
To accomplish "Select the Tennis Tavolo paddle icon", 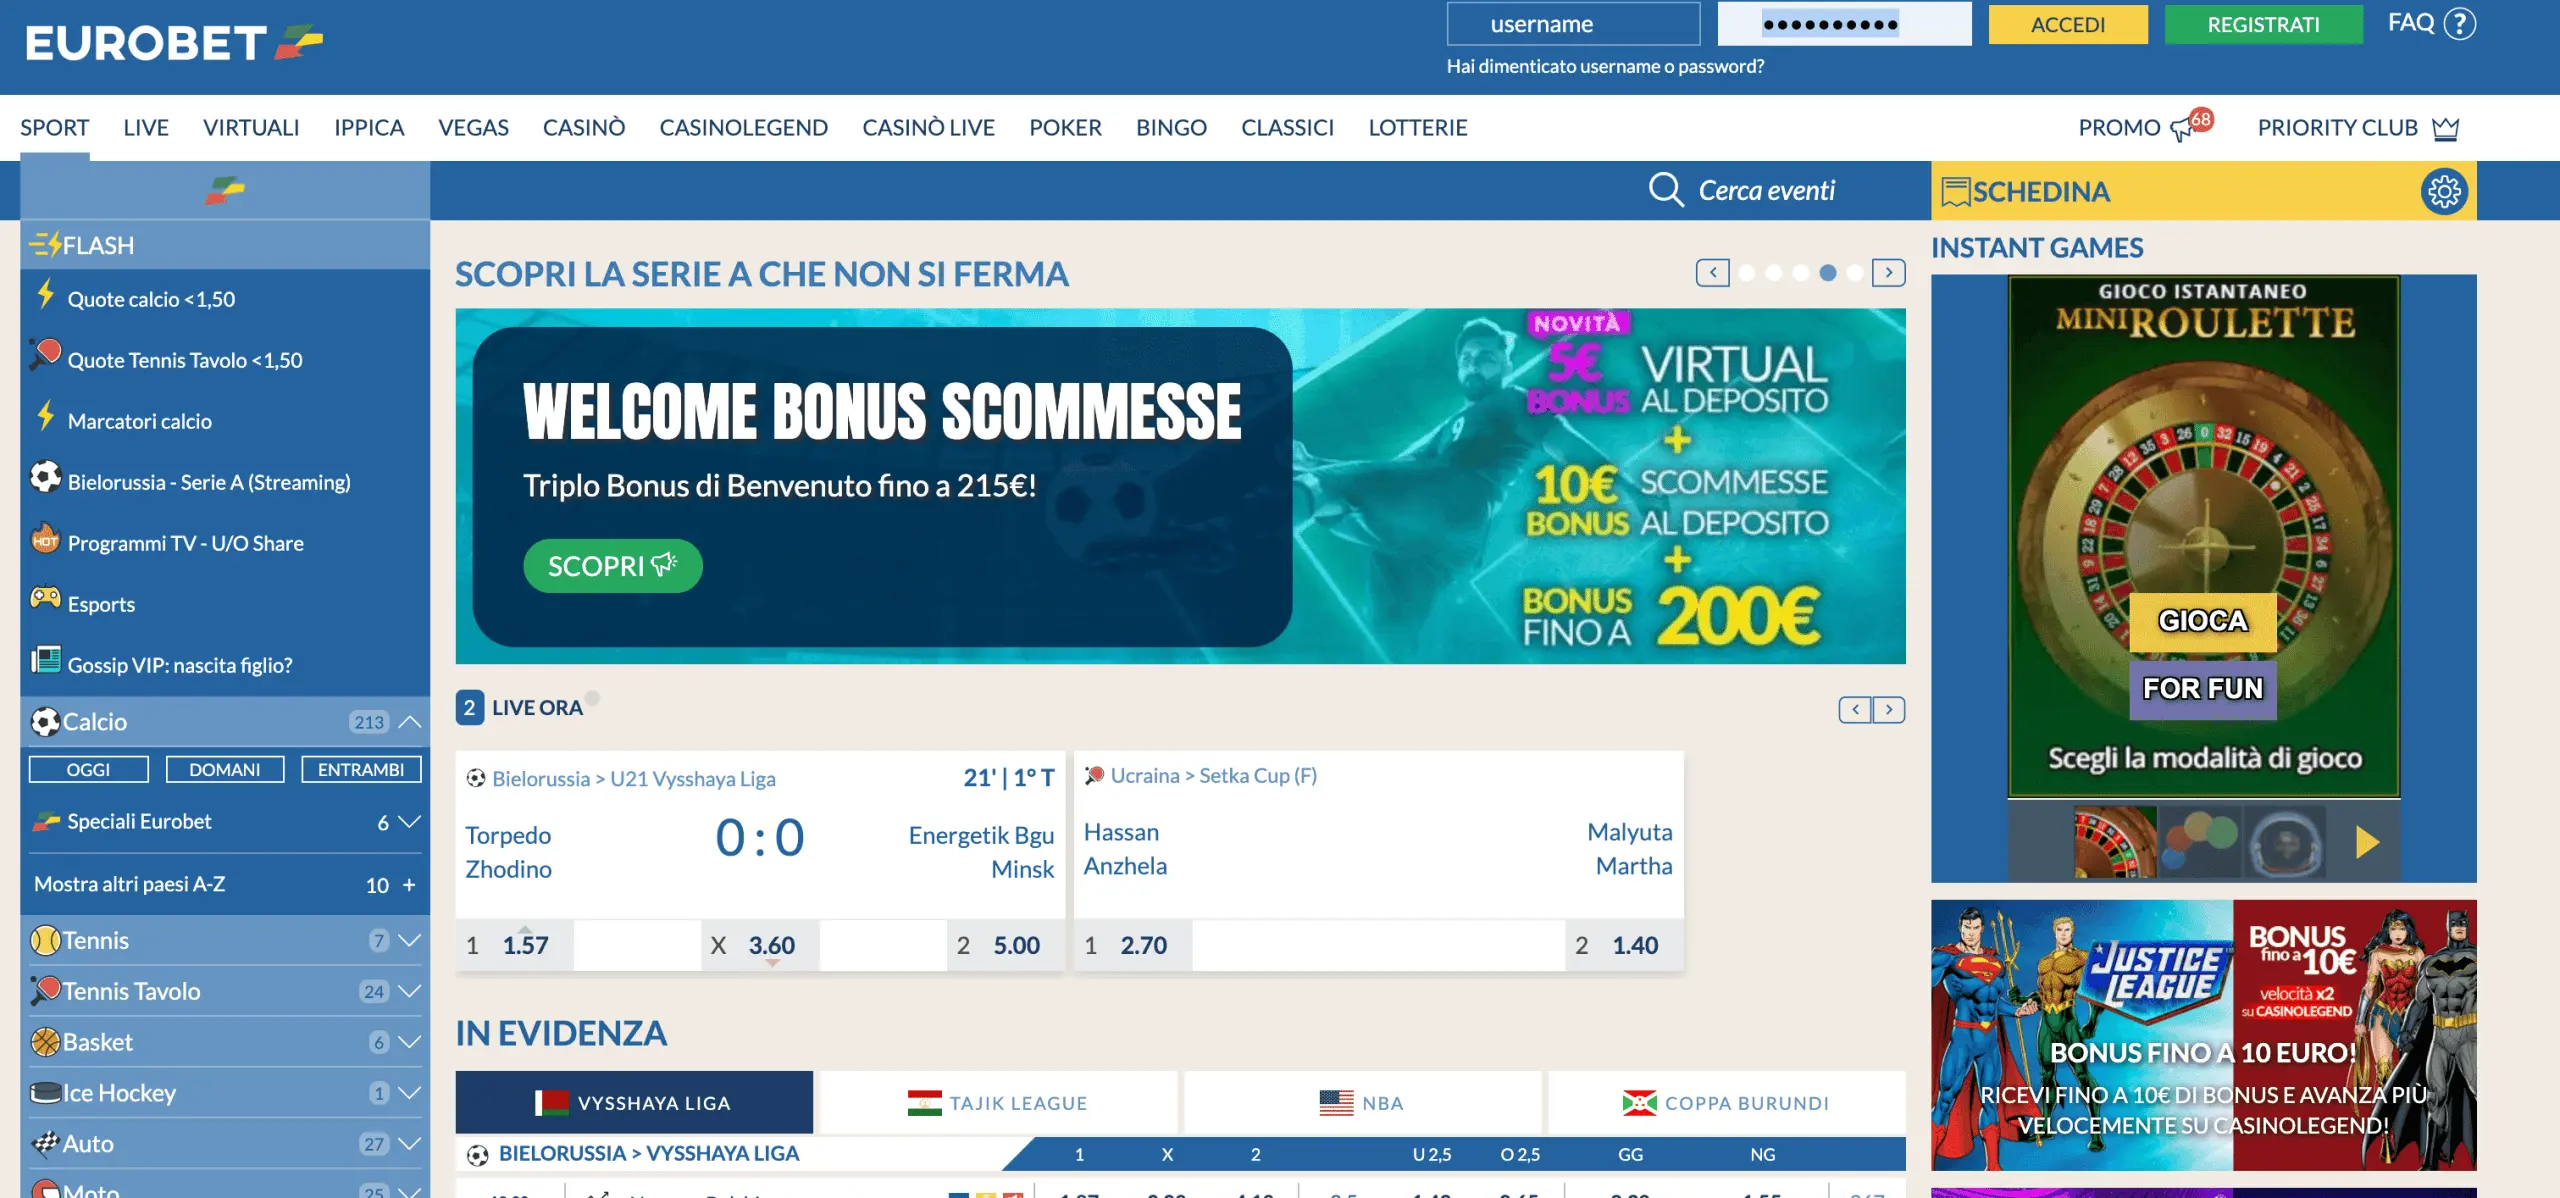I will (45, 990).
